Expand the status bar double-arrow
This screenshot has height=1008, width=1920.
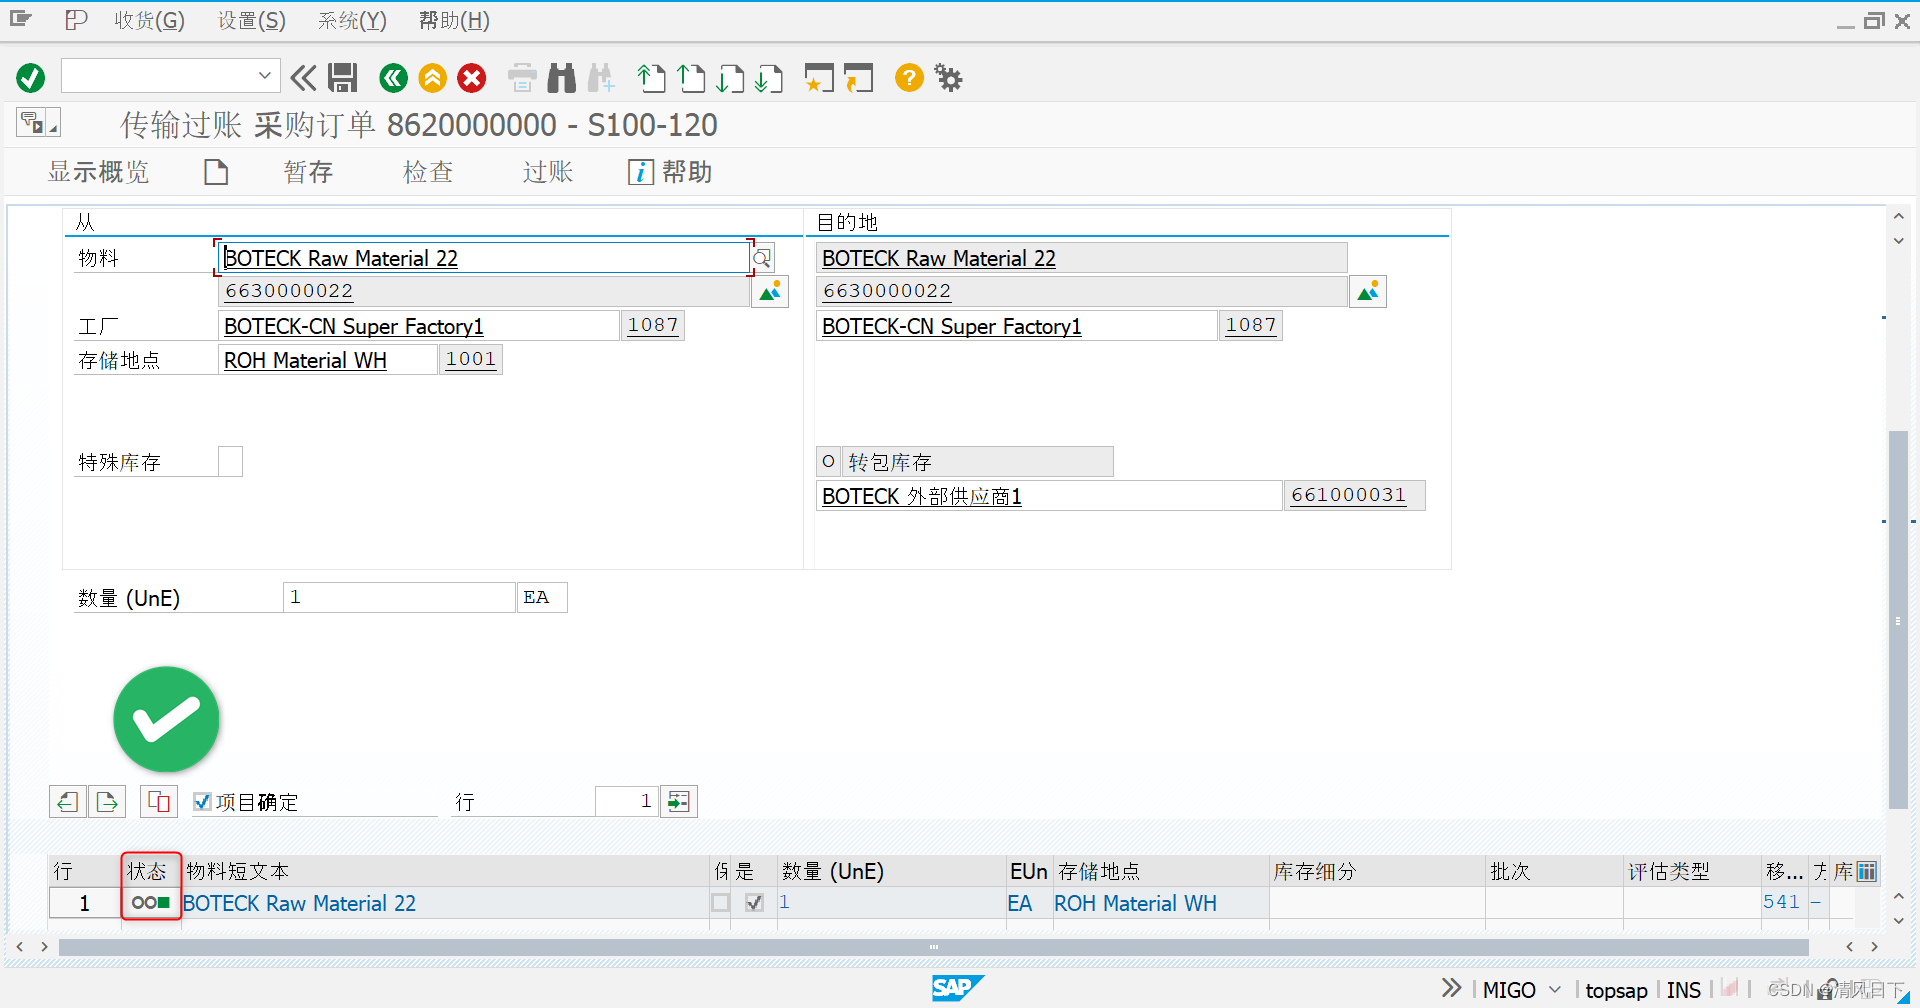(1451, 988)
